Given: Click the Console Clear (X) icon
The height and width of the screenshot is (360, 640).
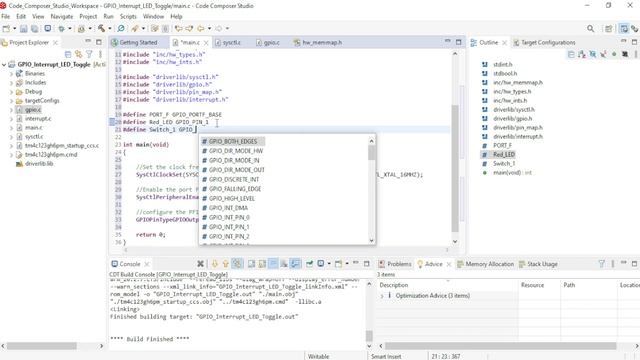Looking at the screenshot, I should [200, 264].
